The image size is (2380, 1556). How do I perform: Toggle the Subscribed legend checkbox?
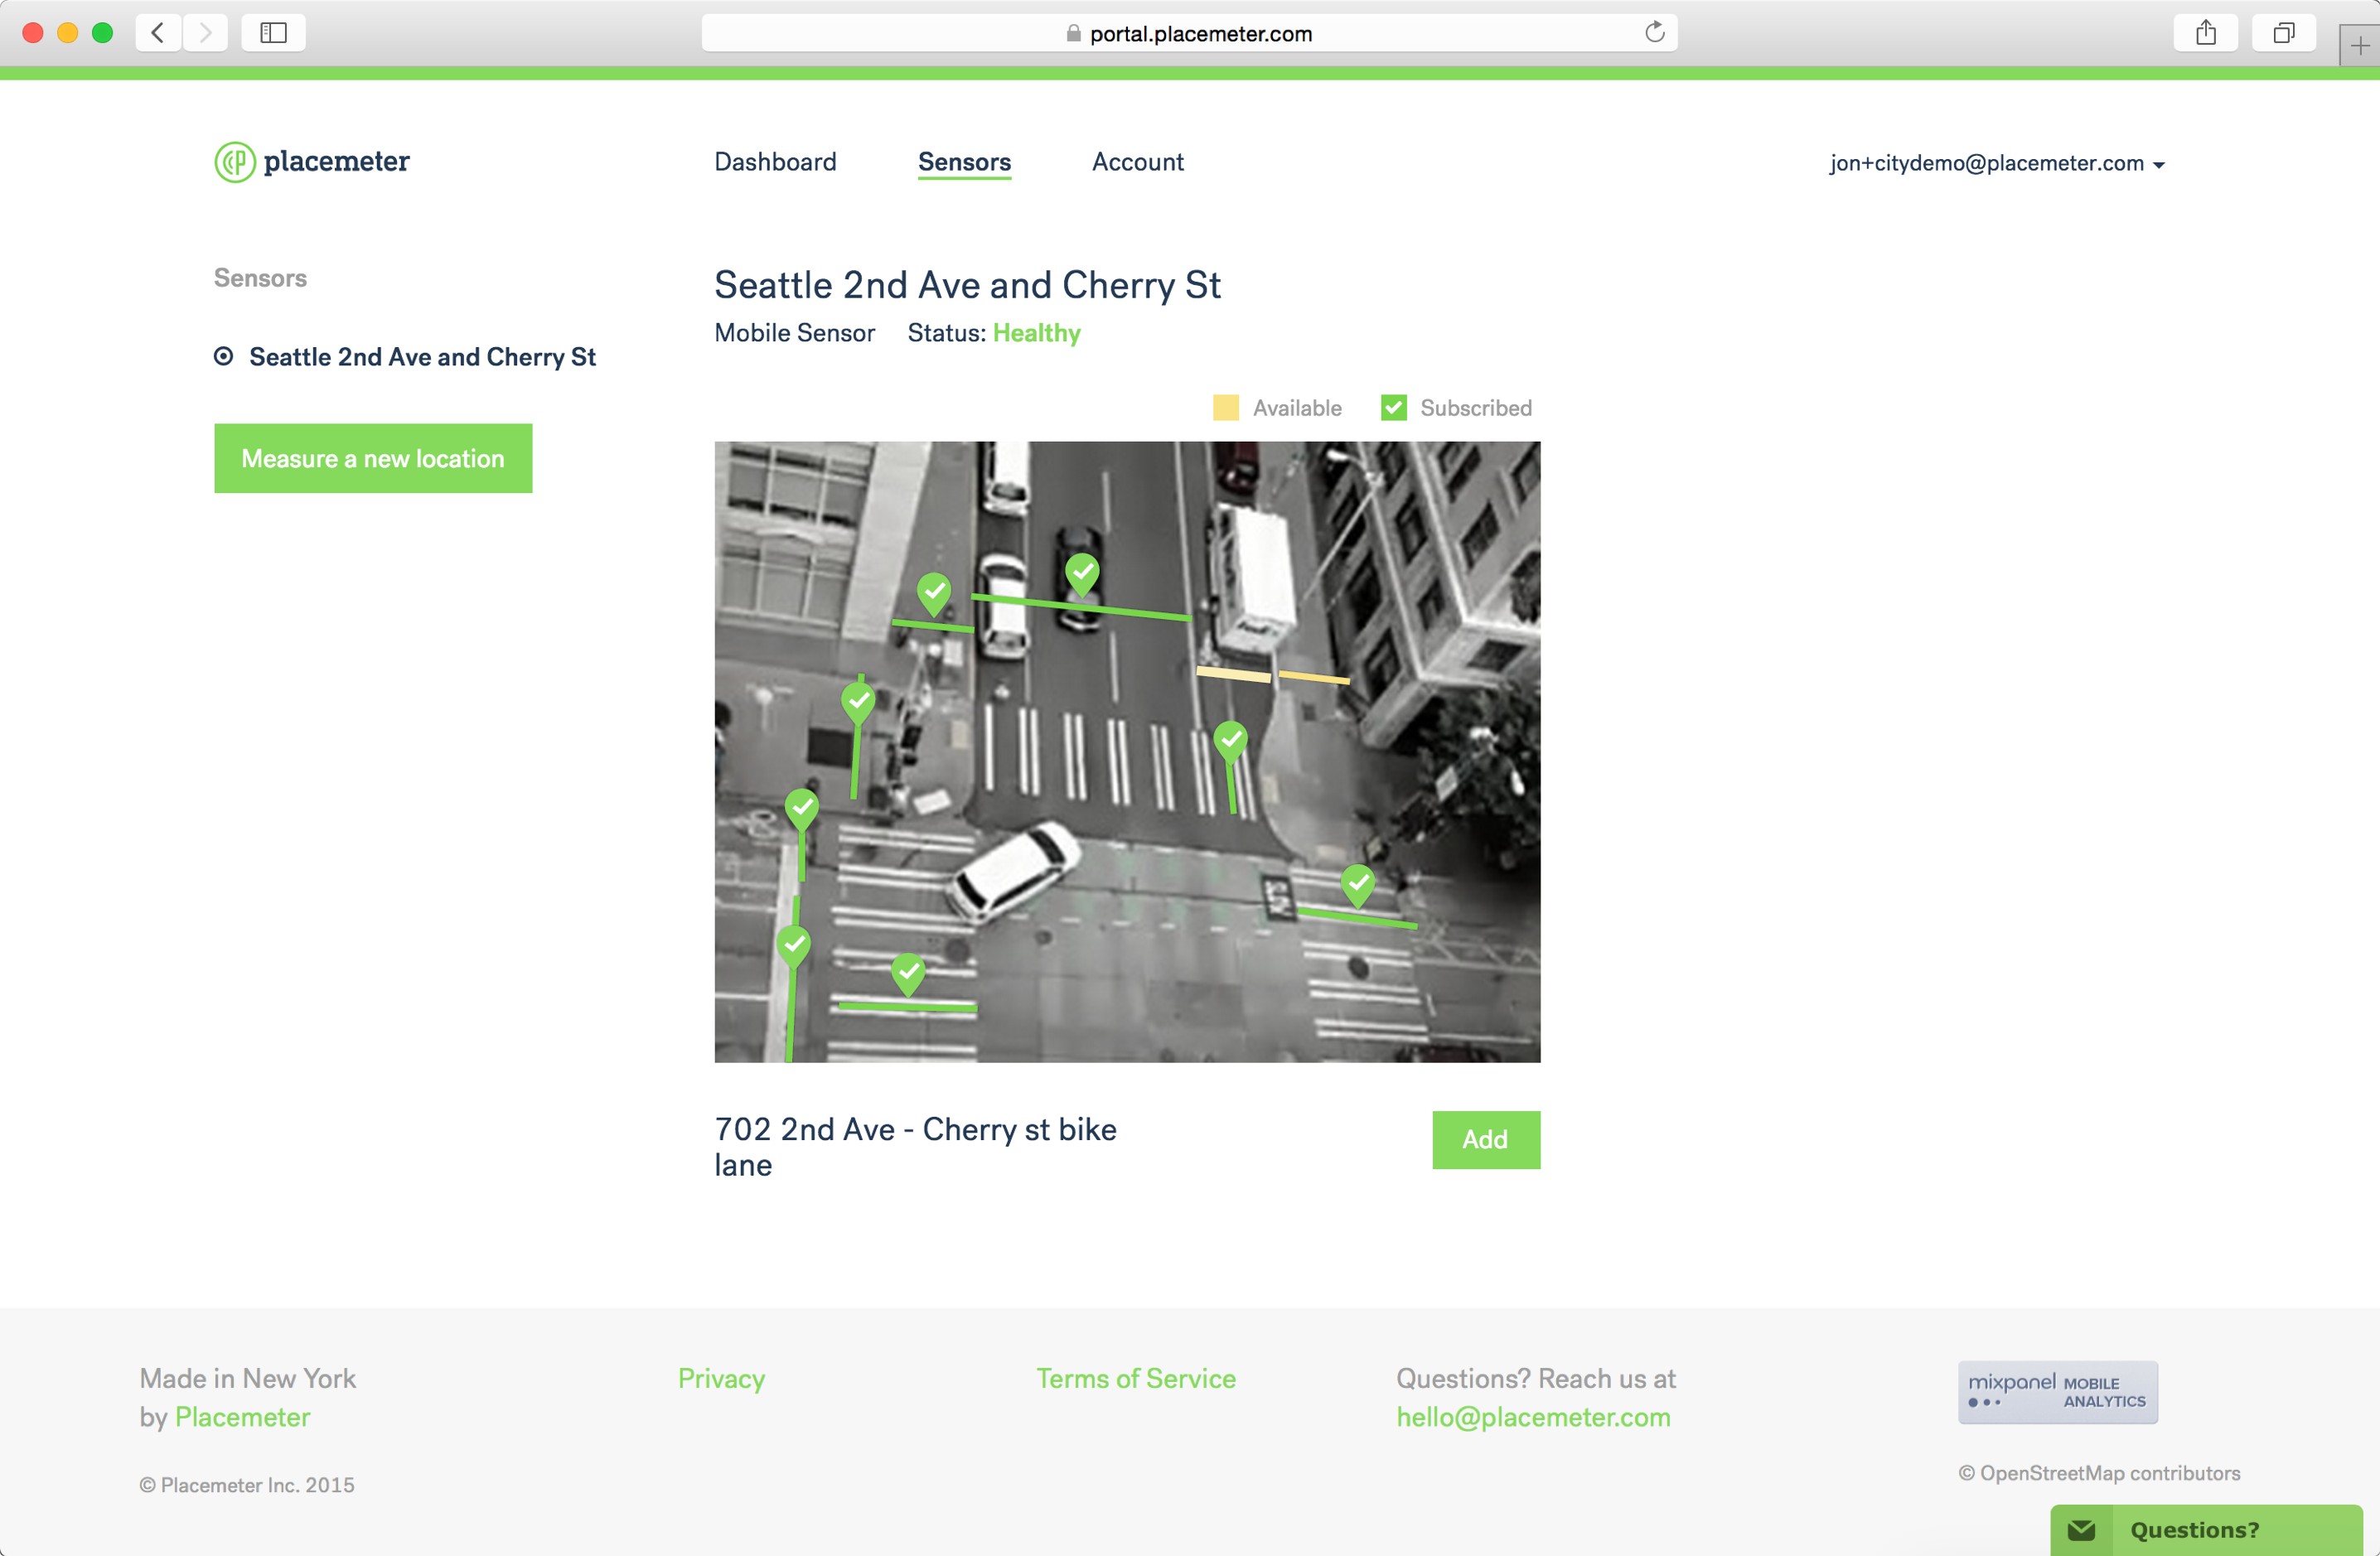(1393, 408)
